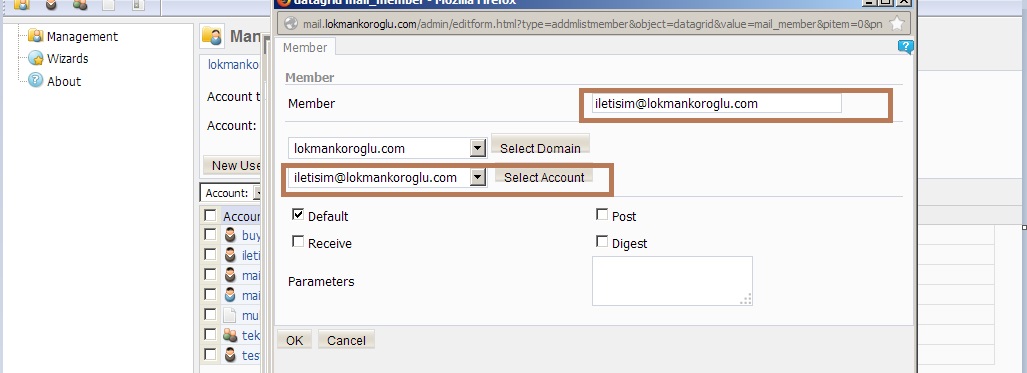
Task: Check the box for the 'ileti' account row
Action: tap(210, 254)
